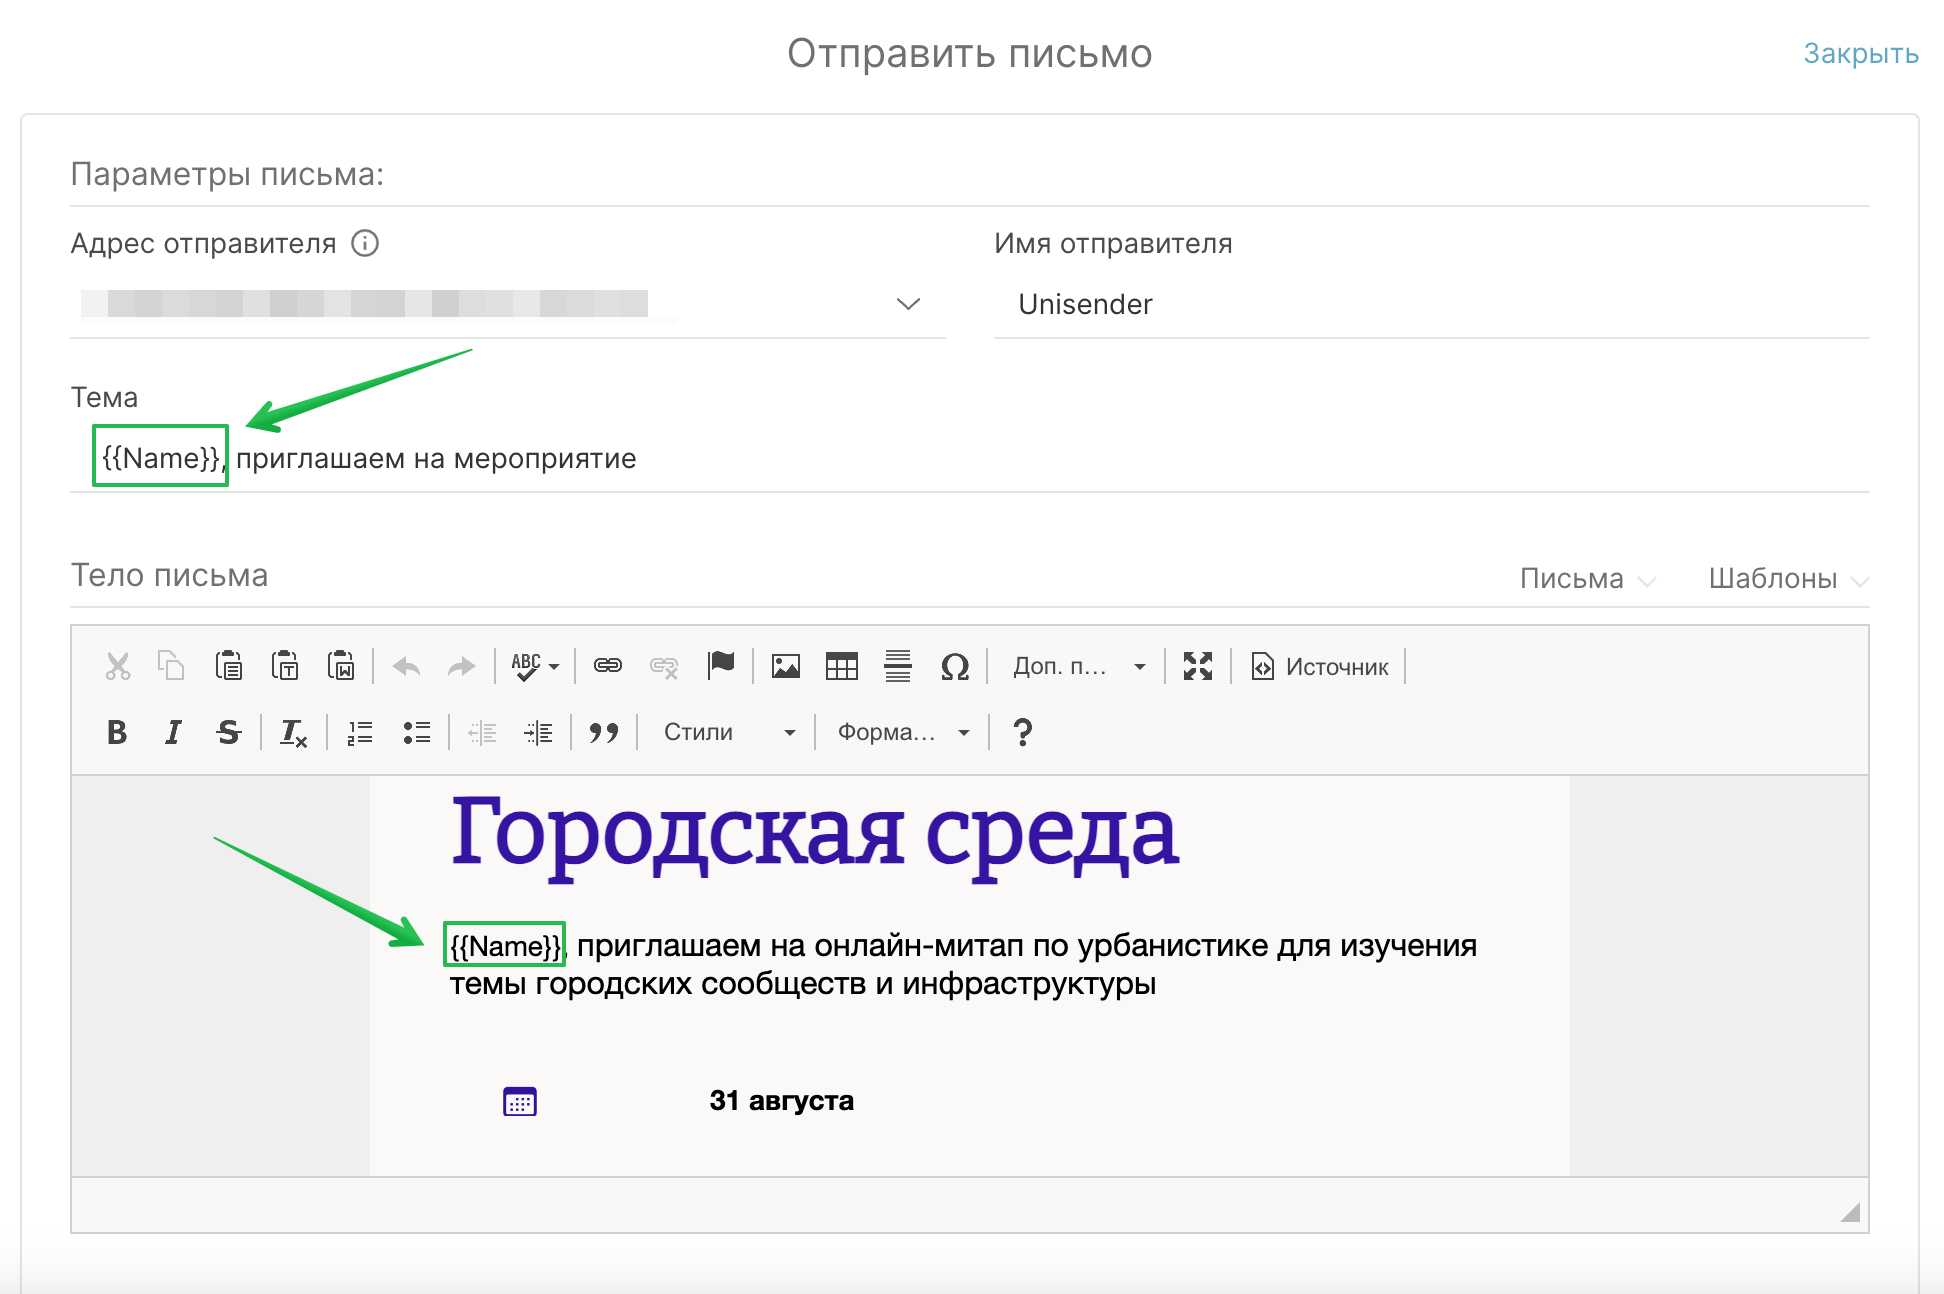
Task: Increase the text indent
Action: (x=538, y=732)
